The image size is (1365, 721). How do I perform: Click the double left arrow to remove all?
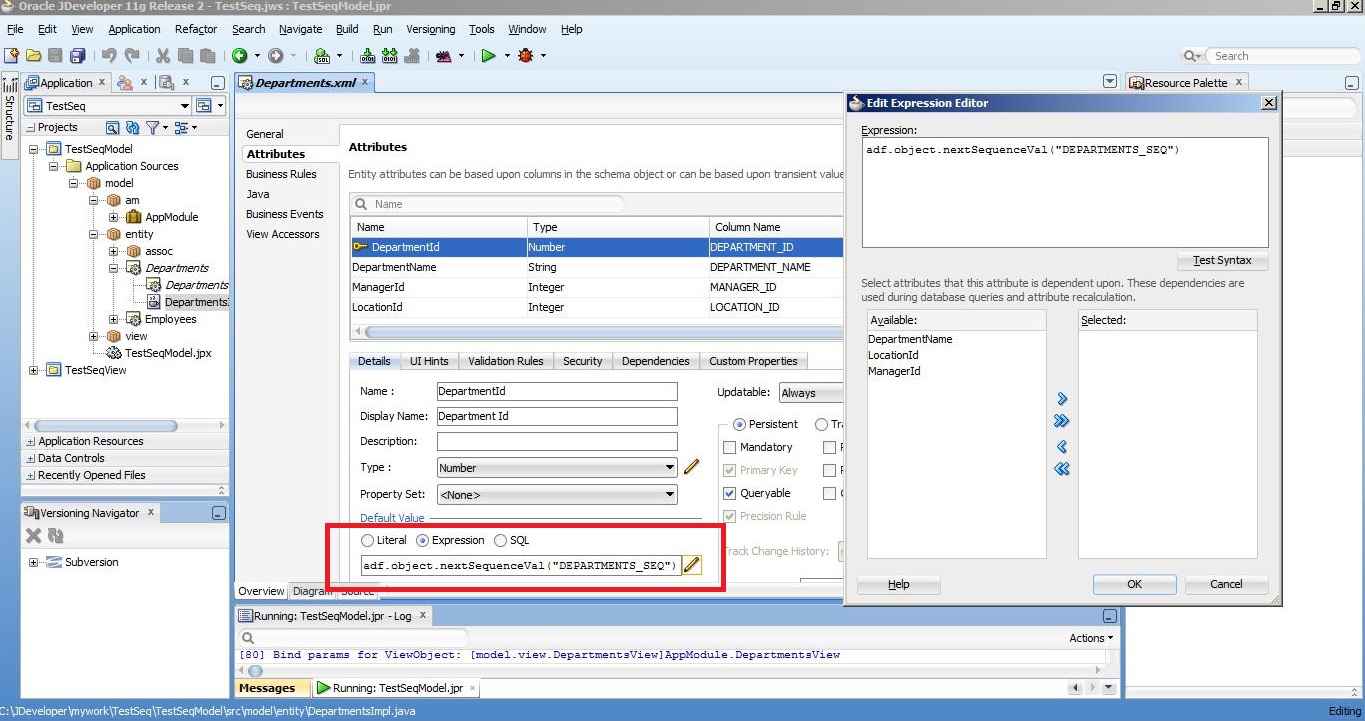1062,468
